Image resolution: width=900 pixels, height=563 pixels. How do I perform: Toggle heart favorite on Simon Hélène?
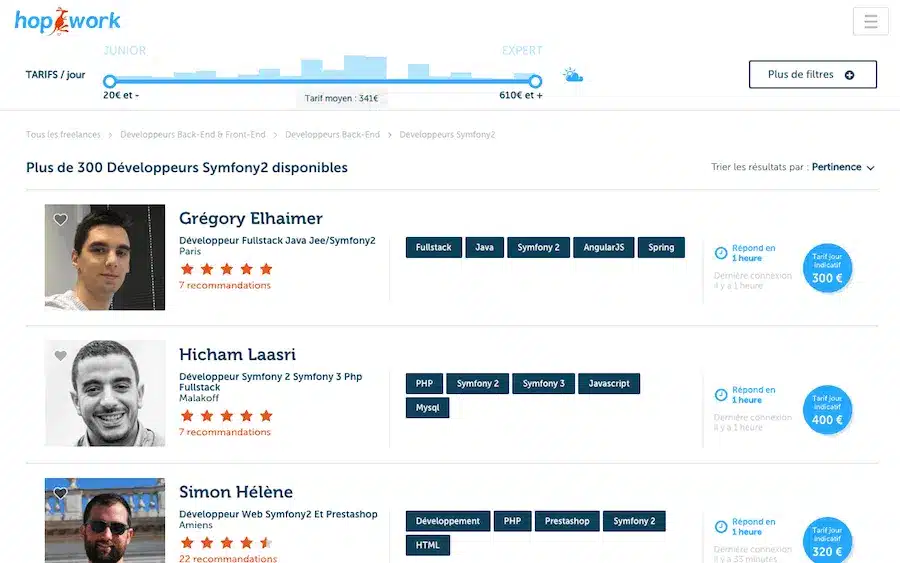tap(61, 493)
